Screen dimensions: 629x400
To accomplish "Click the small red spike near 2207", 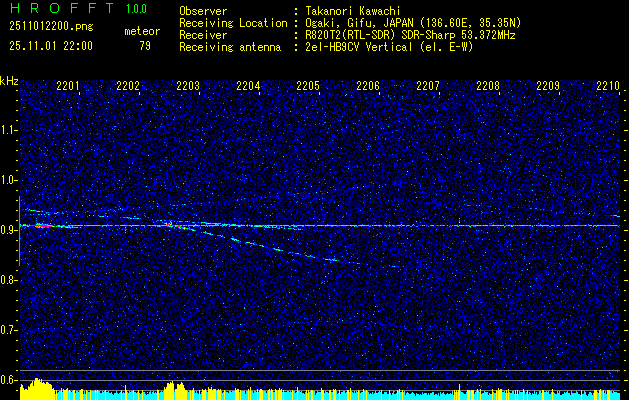I will (459, 220).
